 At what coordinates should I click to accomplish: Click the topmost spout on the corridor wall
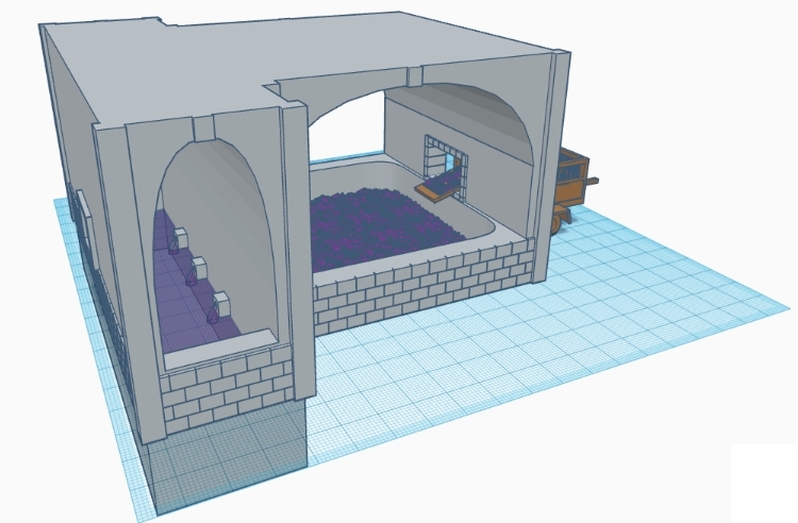[176, 240]
